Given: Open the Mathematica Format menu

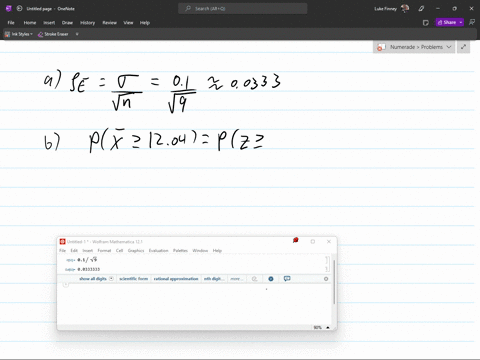Looking at the screenshot, I should (104, 251).
